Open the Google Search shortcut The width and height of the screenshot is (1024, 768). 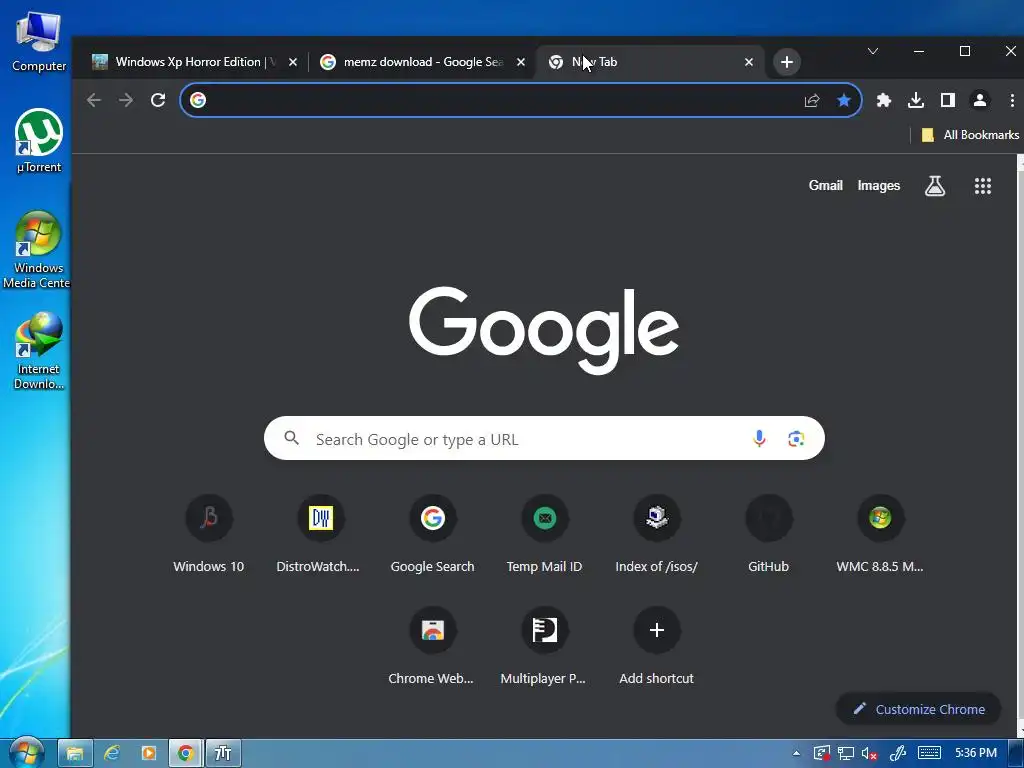point(432,535)
